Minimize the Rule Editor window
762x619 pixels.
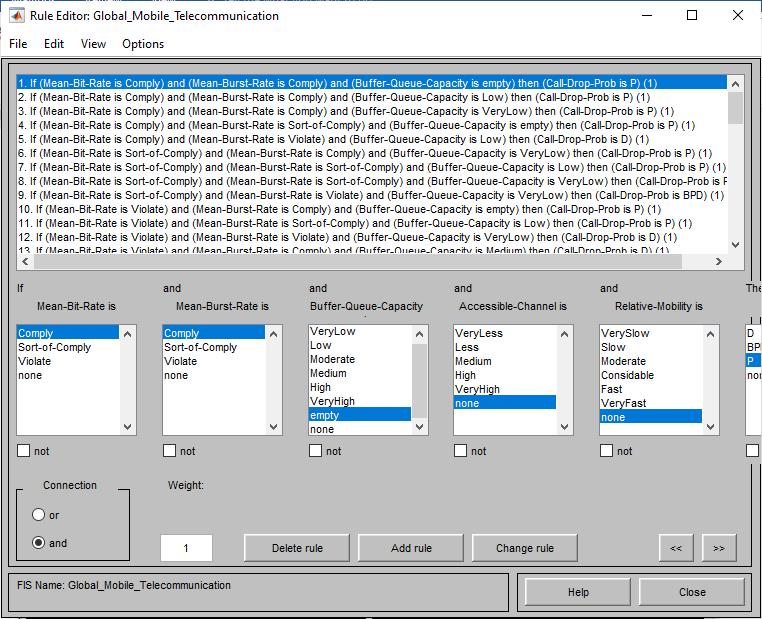tap(647, 15)
